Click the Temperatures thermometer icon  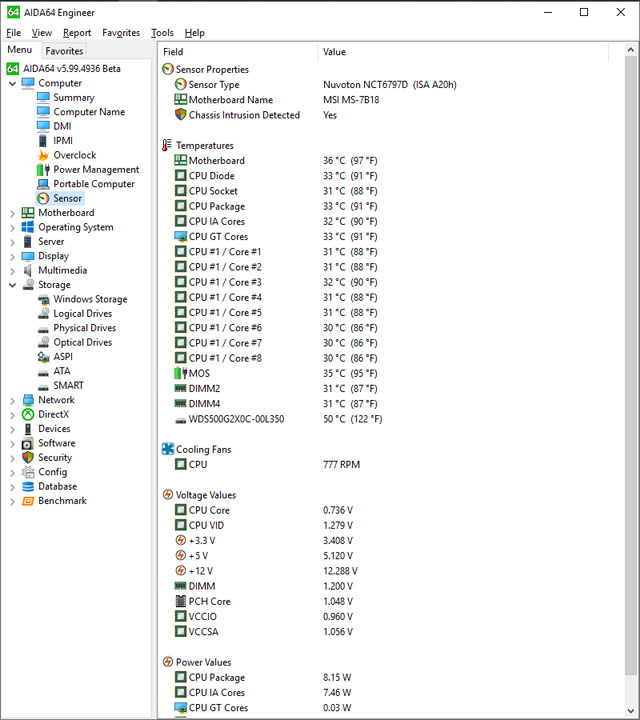[x=167, y=145]
